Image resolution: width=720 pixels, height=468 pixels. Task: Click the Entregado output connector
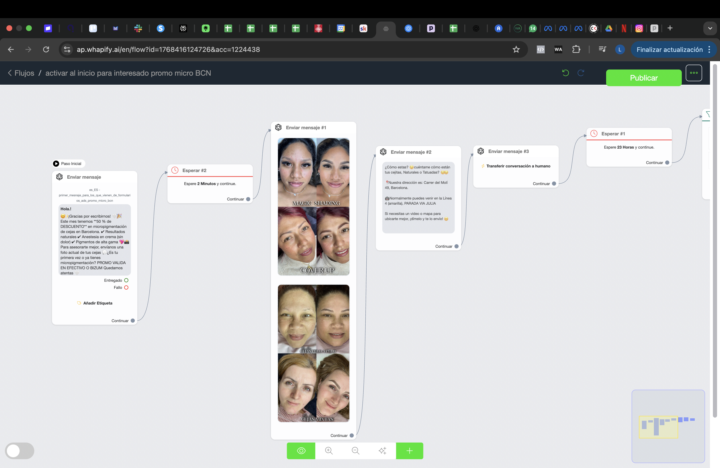pos(126,280)
